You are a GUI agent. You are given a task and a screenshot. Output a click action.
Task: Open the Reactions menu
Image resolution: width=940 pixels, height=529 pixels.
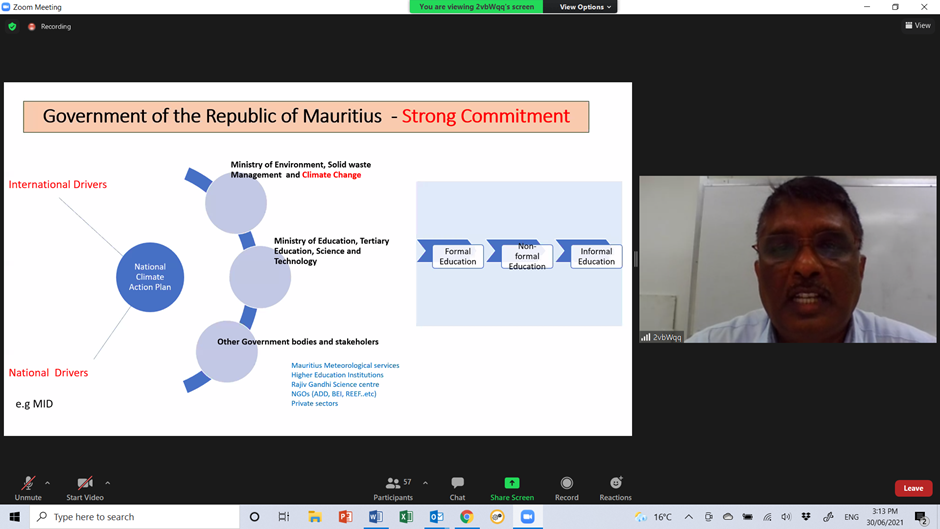pyautogui.click(x=615, y=487)
